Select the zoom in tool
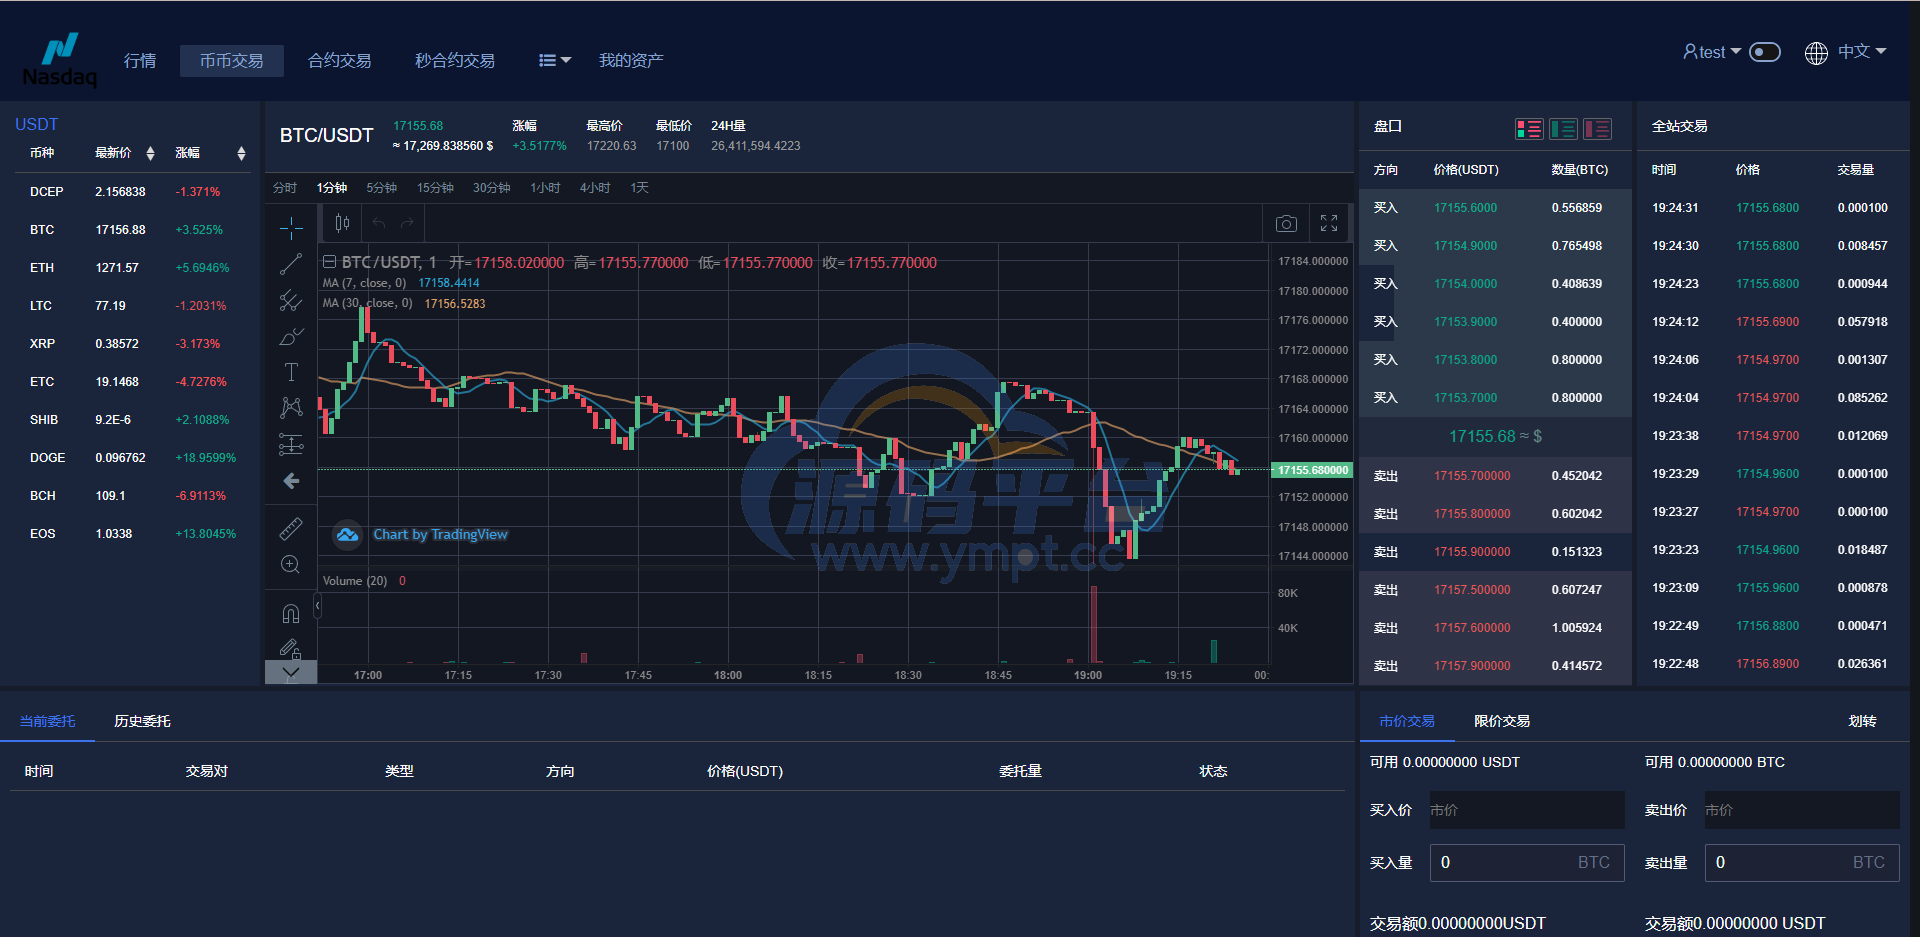Screen dimensions: 1920x937 pos(291,565)
